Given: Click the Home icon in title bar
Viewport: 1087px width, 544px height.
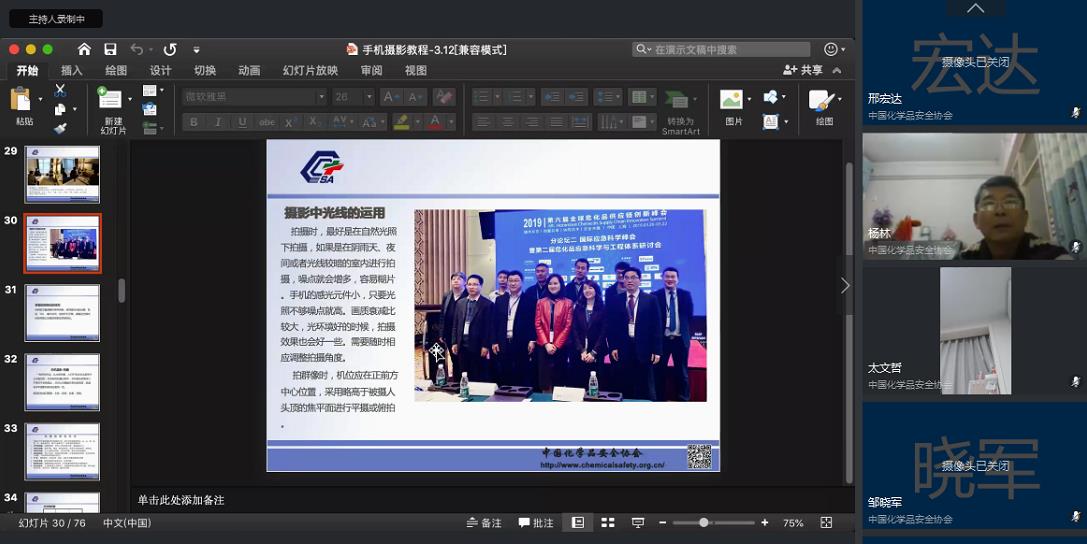Looking at the screenshot, I should click(x=84, y=49).
